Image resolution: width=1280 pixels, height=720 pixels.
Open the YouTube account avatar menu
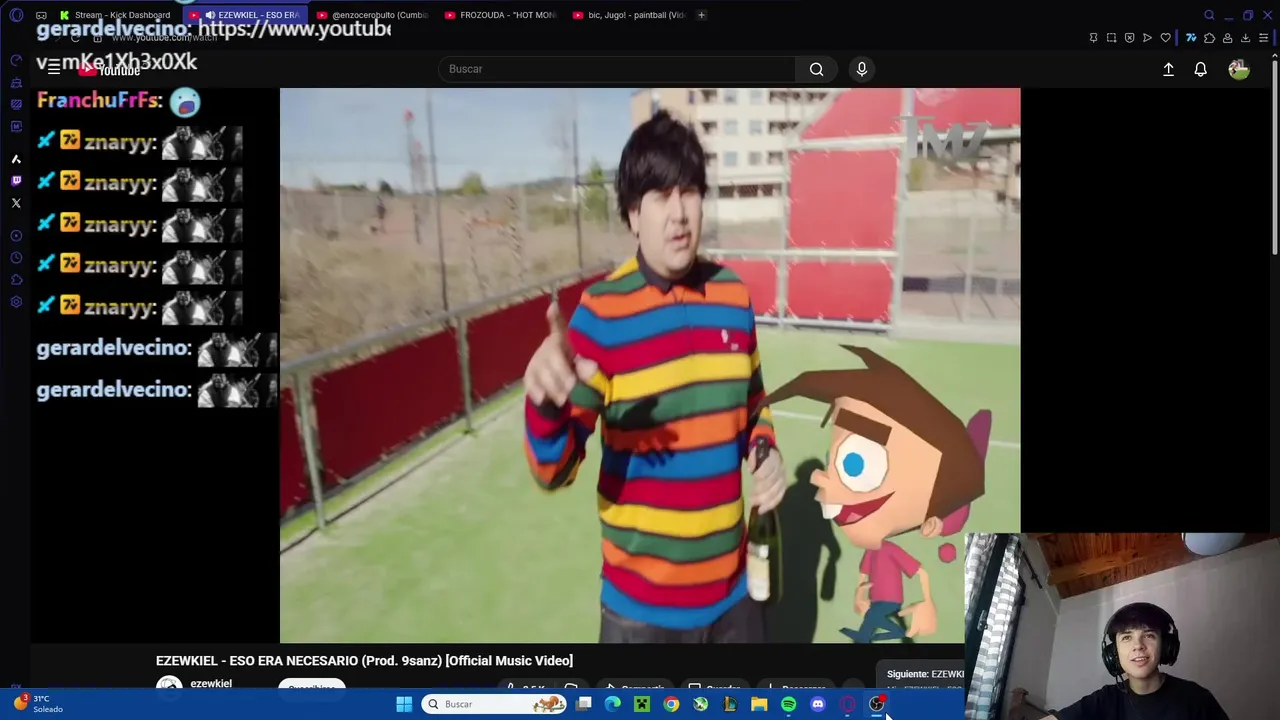[1239, 69]
